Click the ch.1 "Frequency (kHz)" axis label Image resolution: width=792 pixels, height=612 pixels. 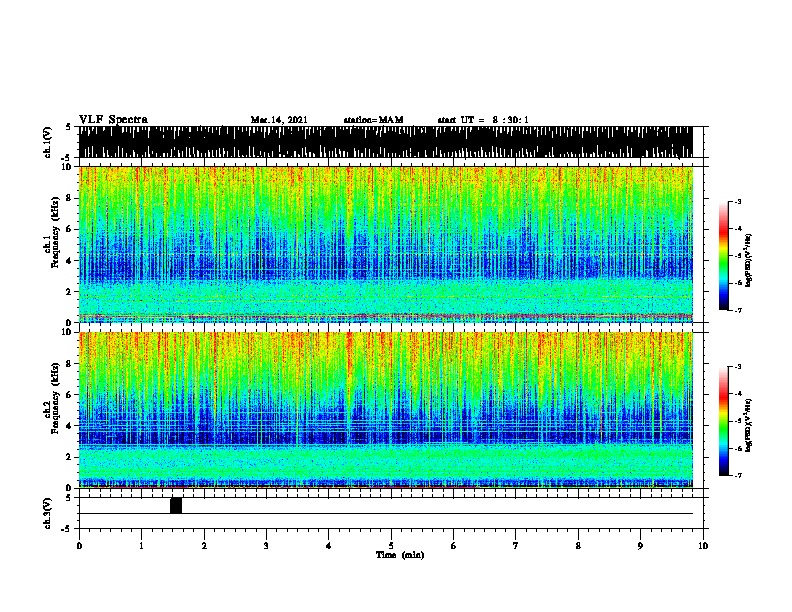point(55,232)
